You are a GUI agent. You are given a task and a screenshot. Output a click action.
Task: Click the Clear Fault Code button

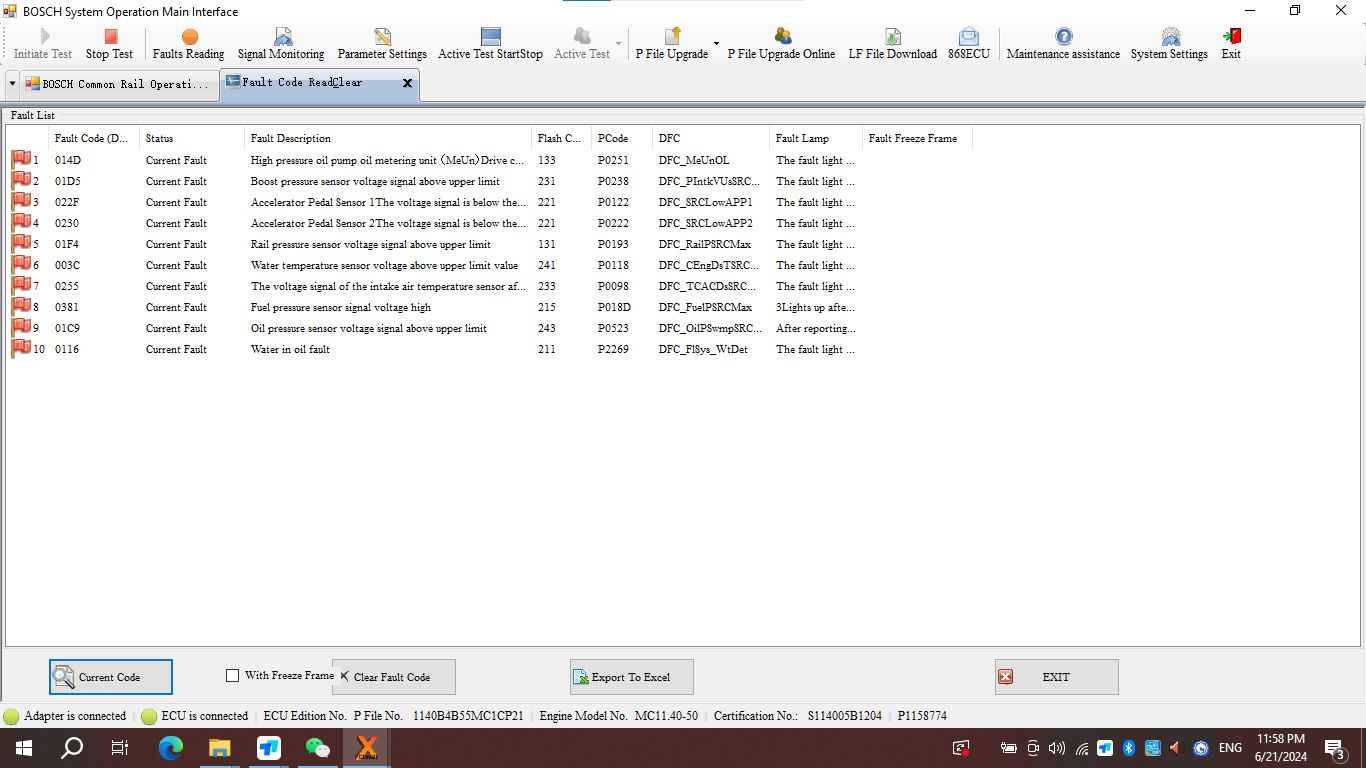click(x=394, y=677)
